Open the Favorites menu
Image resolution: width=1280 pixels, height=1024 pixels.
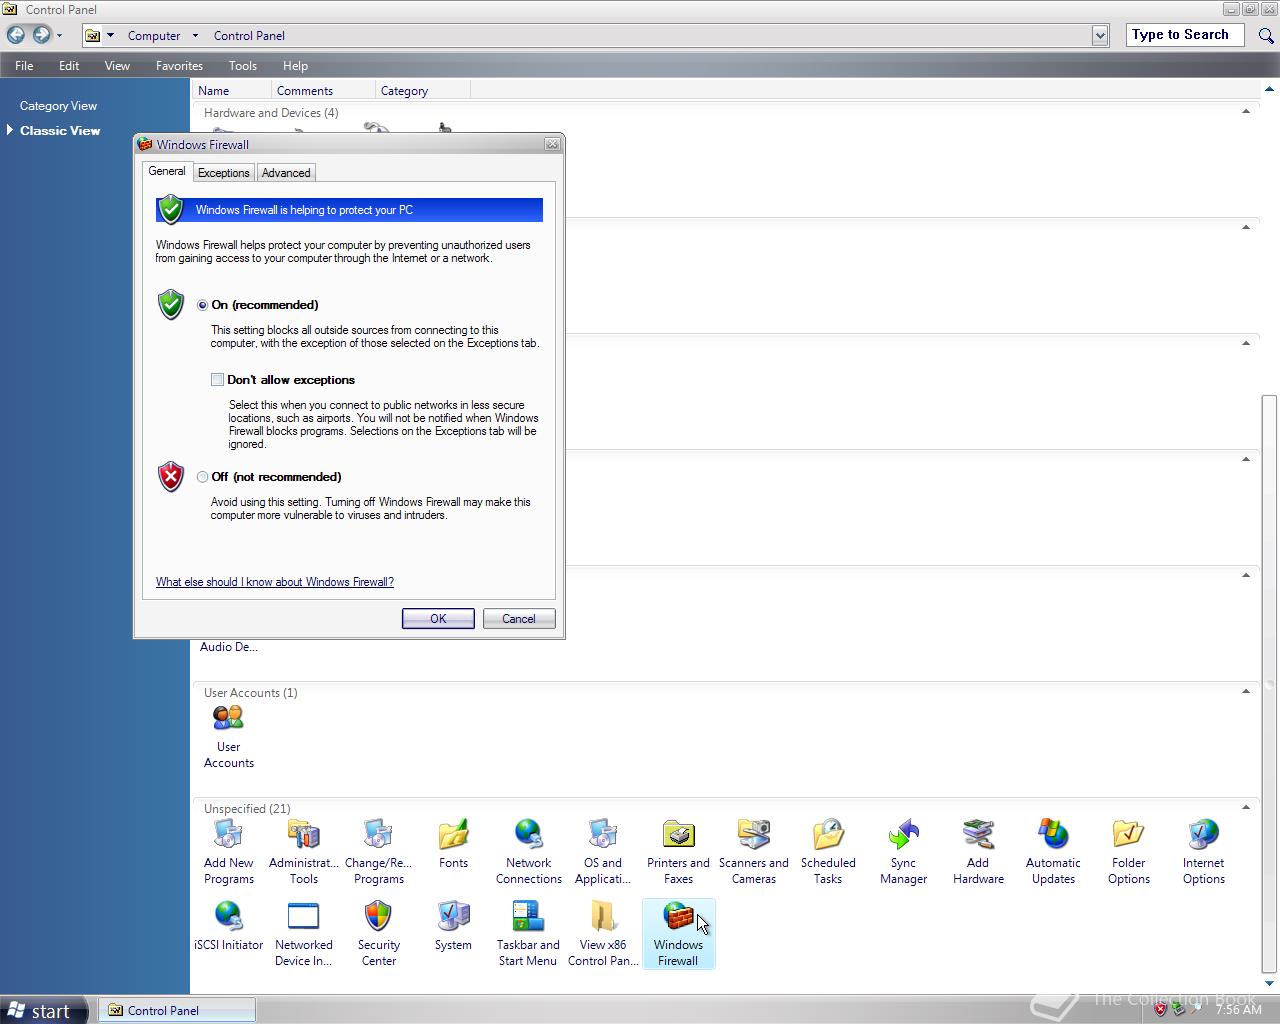[x=179, y=66]
